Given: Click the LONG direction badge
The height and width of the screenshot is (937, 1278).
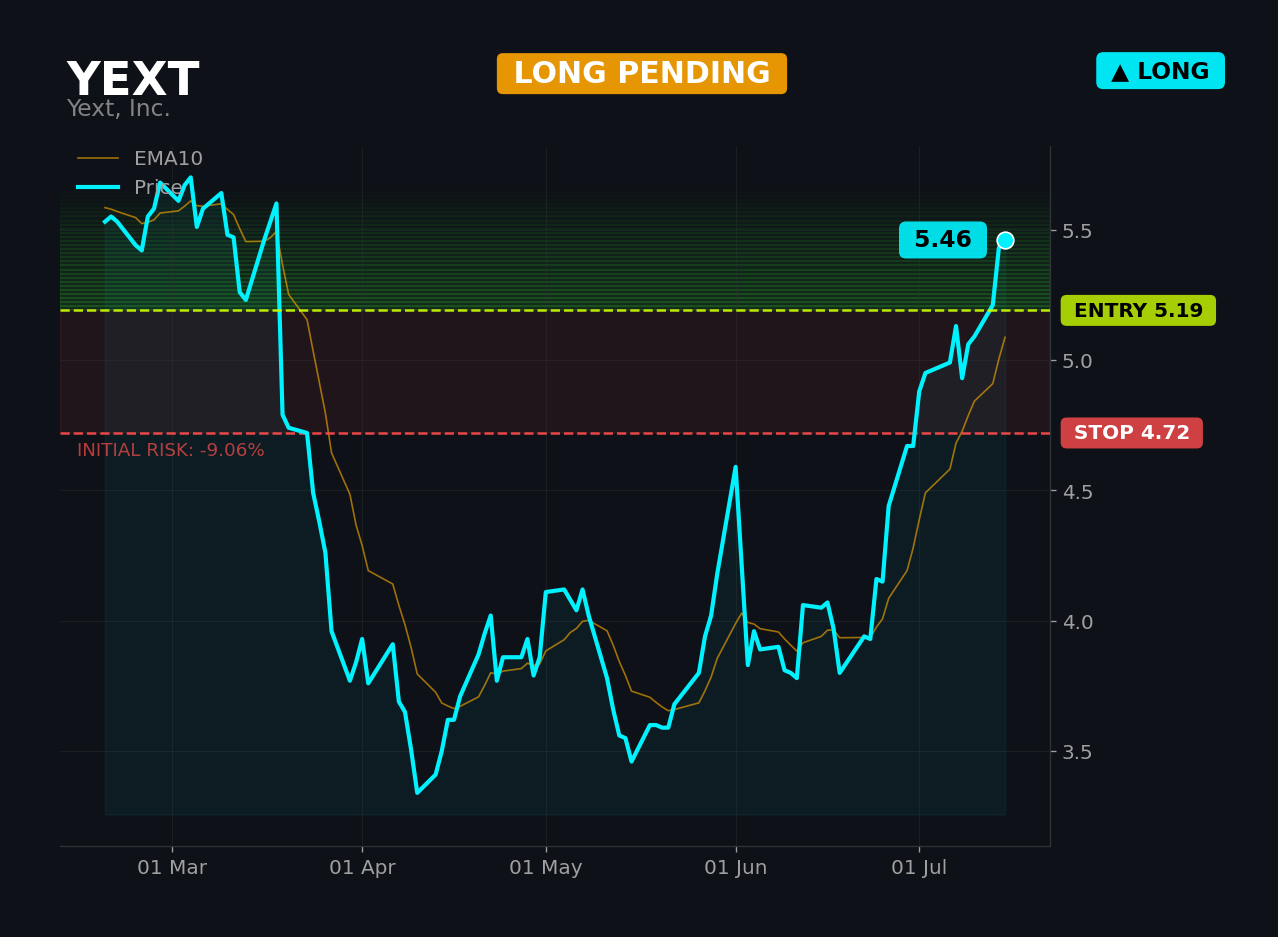Looking at the screenshot, I should [1160, 71].
